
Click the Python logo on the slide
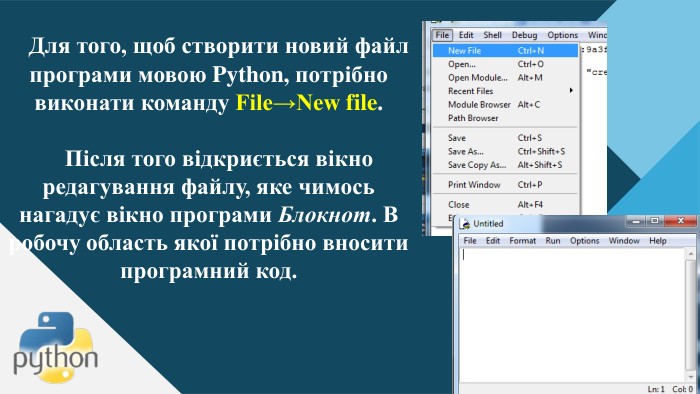(55, 347)
